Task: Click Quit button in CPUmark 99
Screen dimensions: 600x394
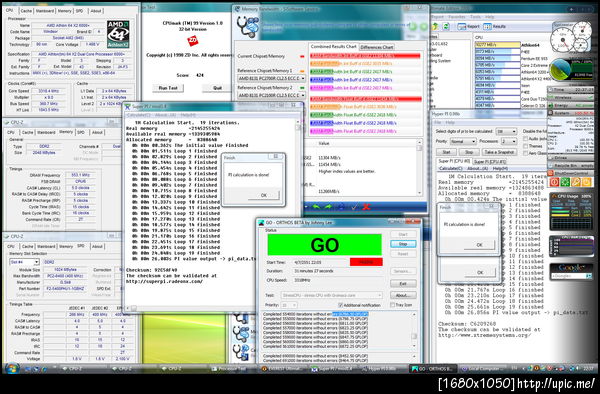Action: coord(217,88)
